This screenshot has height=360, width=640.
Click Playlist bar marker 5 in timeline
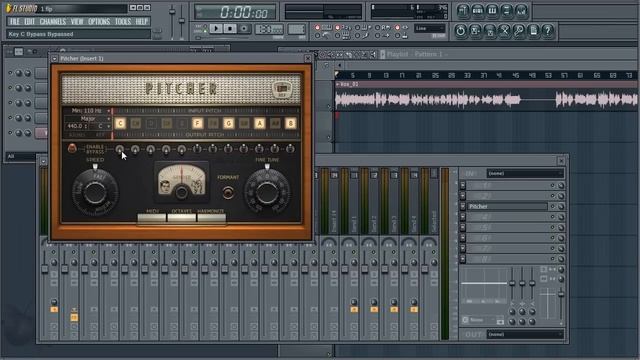pyautogui.click(x=352, y=76)
